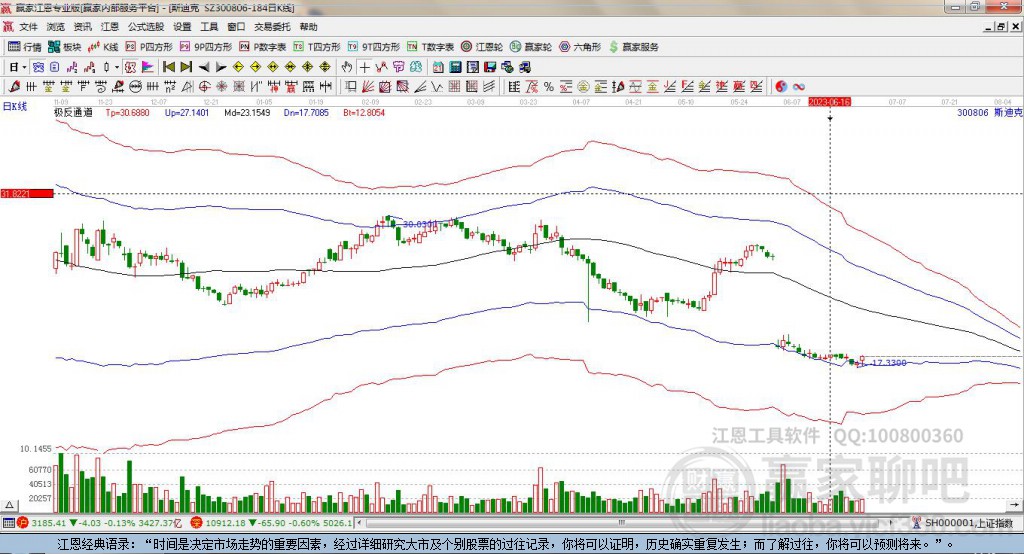
Task: Open the 浏览 menu
Action: pyautogui.click(x=56, y=27)
